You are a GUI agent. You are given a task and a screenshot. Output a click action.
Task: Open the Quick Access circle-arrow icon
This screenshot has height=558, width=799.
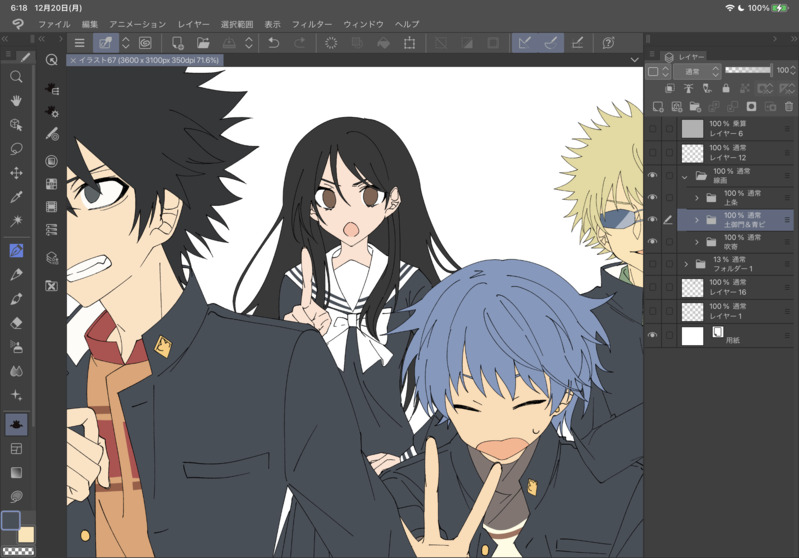pos(51,60)
